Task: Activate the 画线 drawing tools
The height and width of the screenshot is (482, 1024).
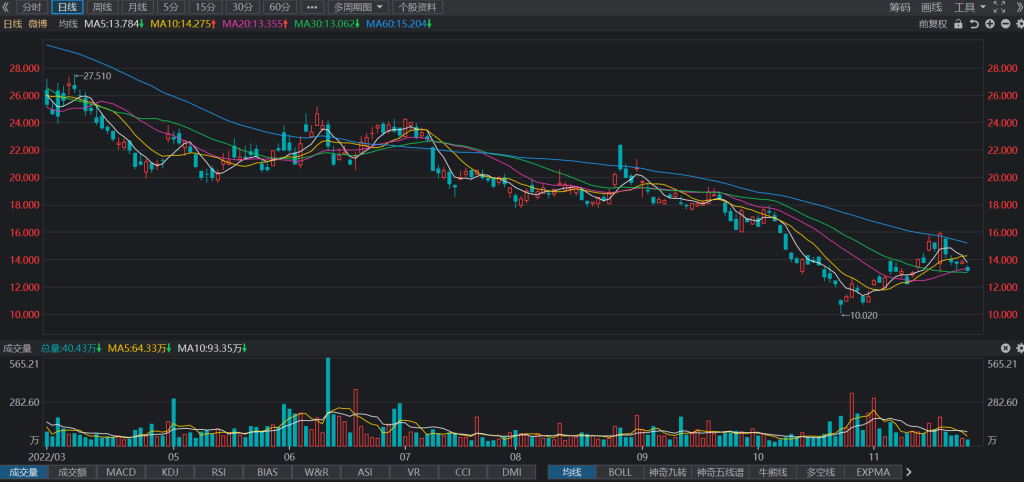Action: click(x=931, y=7)
